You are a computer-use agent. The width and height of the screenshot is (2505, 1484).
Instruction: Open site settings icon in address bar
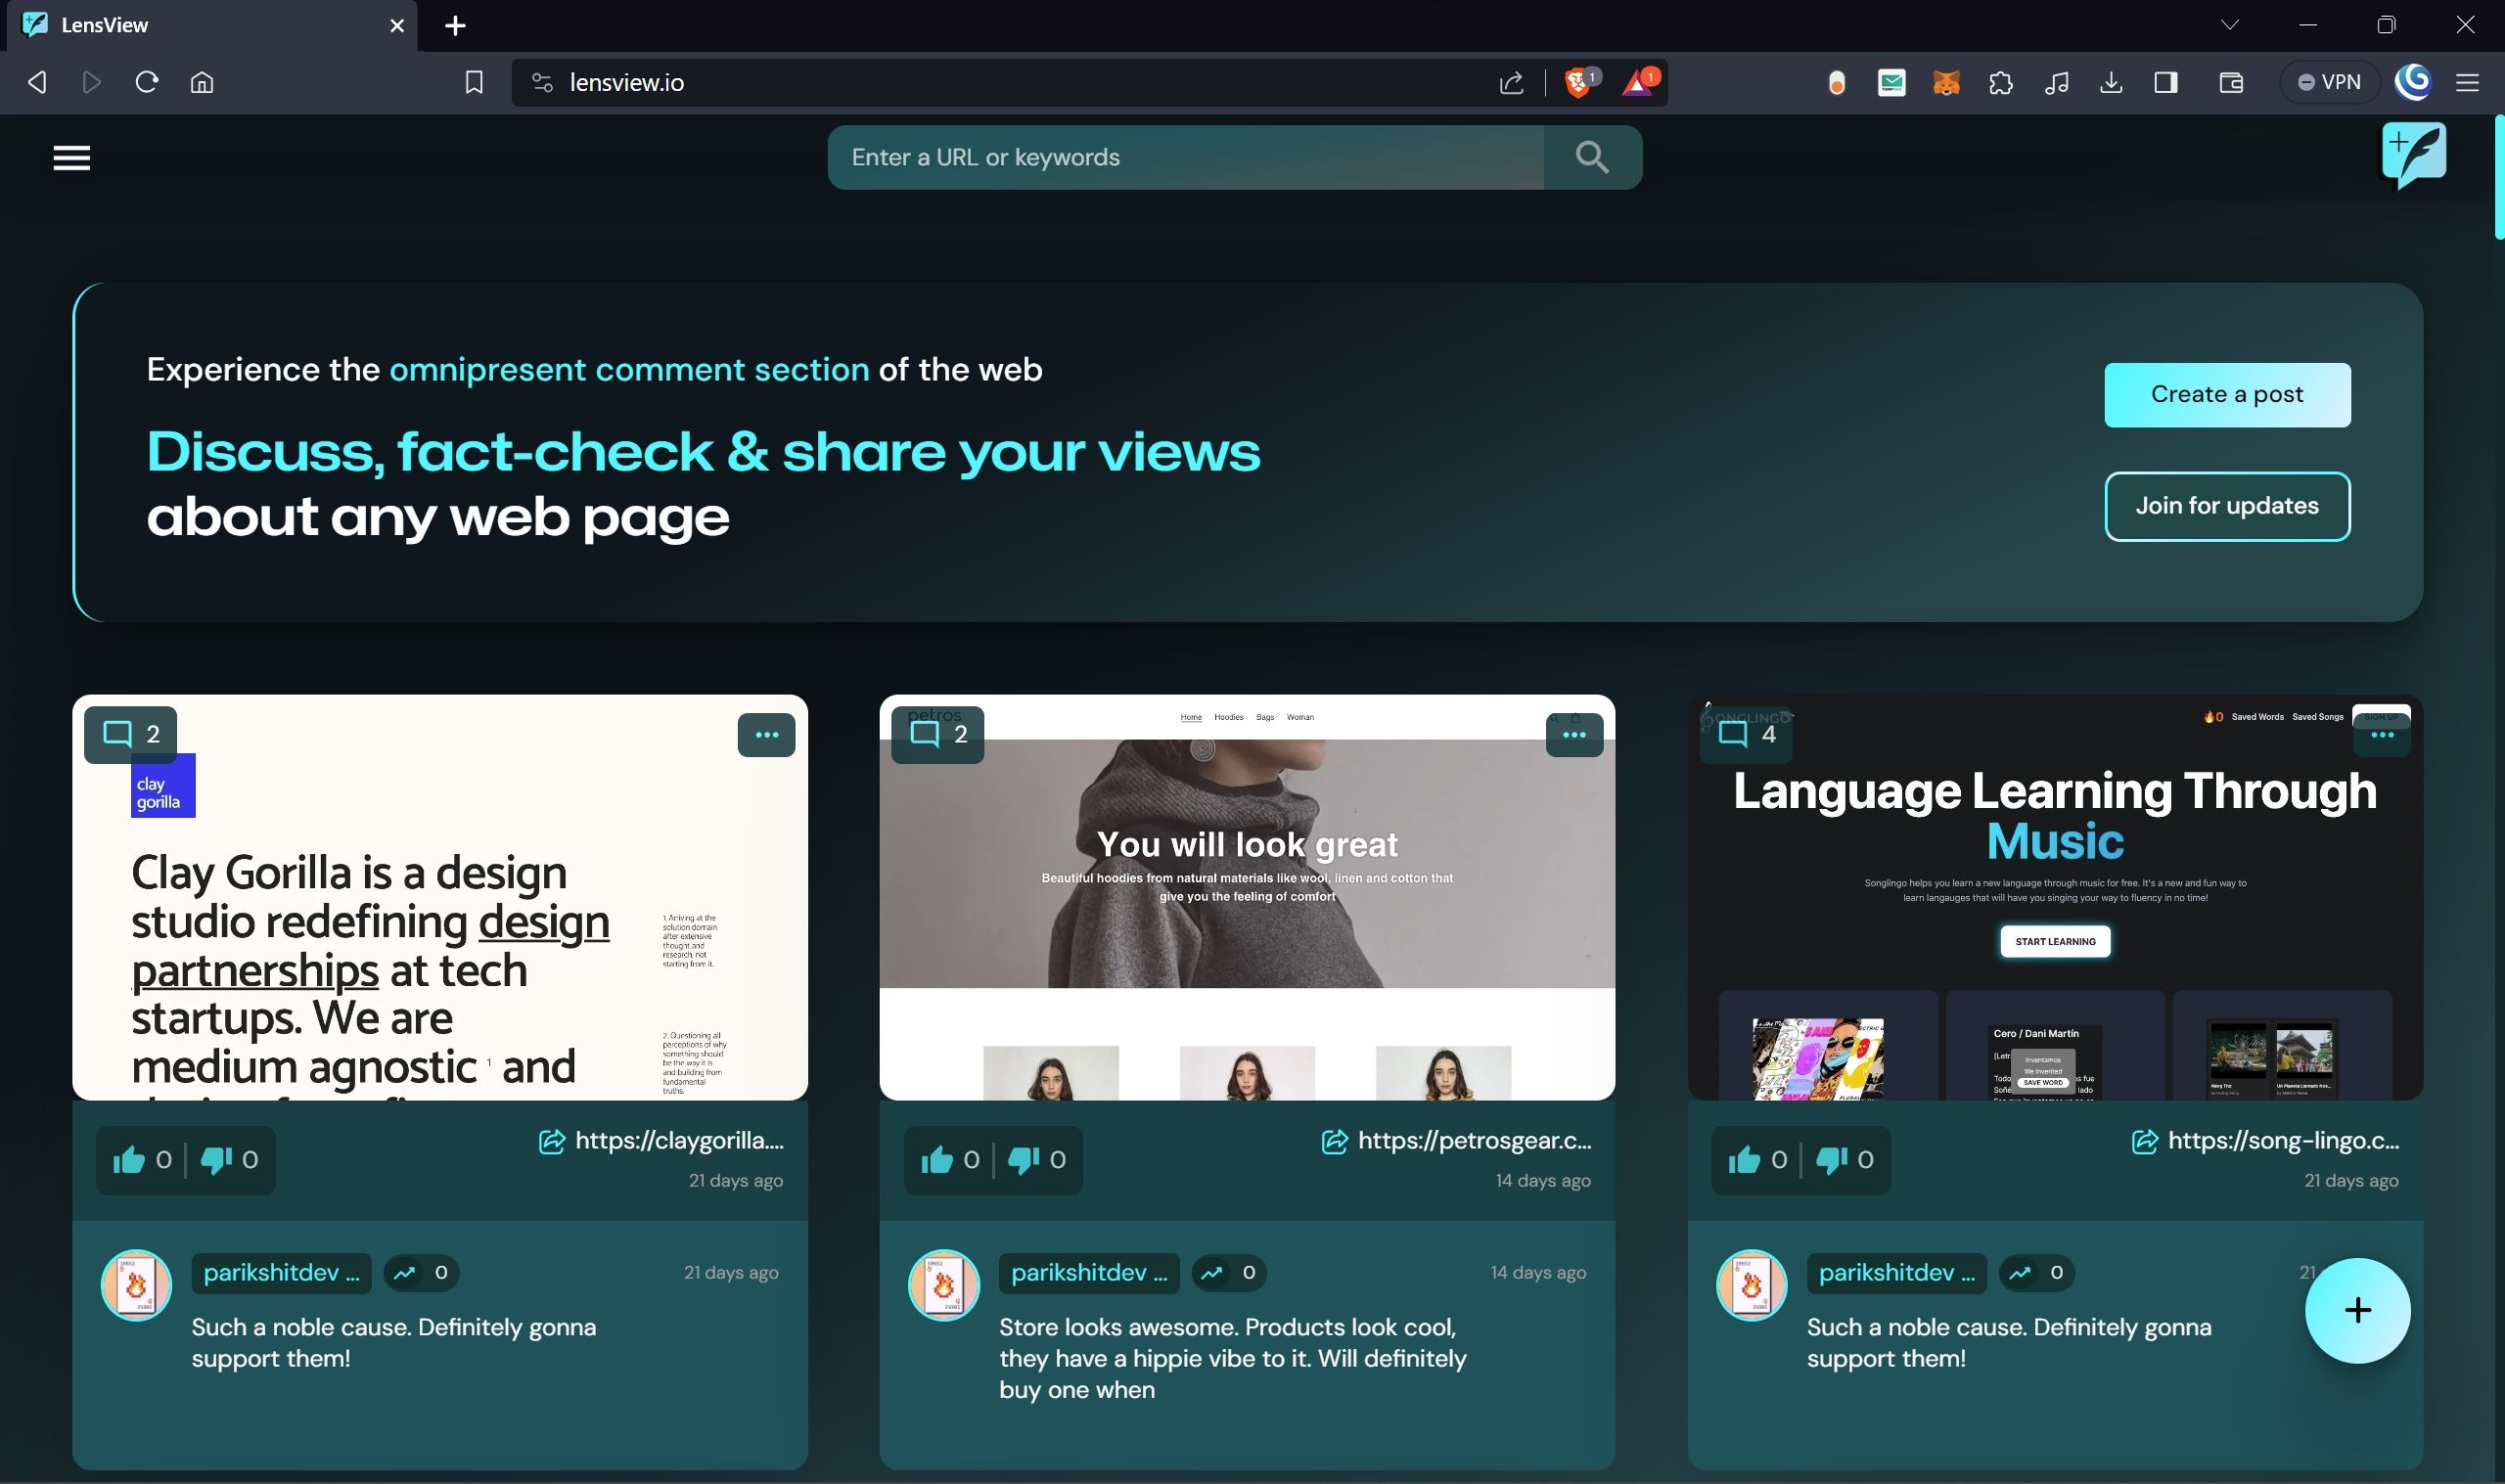click(x=542, y=82)
